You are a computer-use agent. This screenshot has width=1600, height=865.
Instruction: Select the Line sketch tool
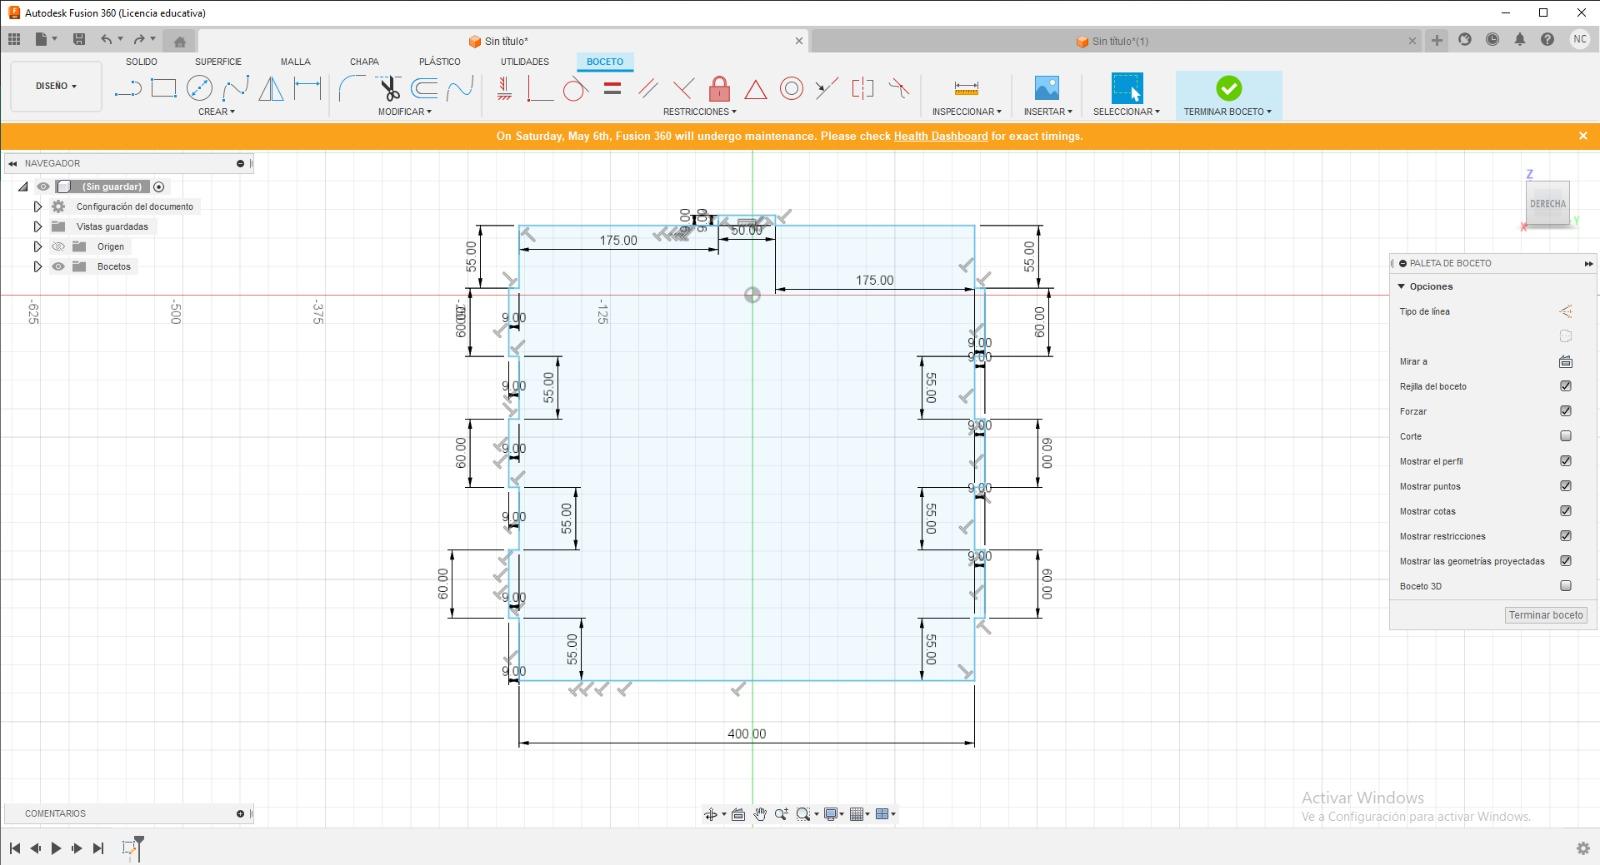127,89
